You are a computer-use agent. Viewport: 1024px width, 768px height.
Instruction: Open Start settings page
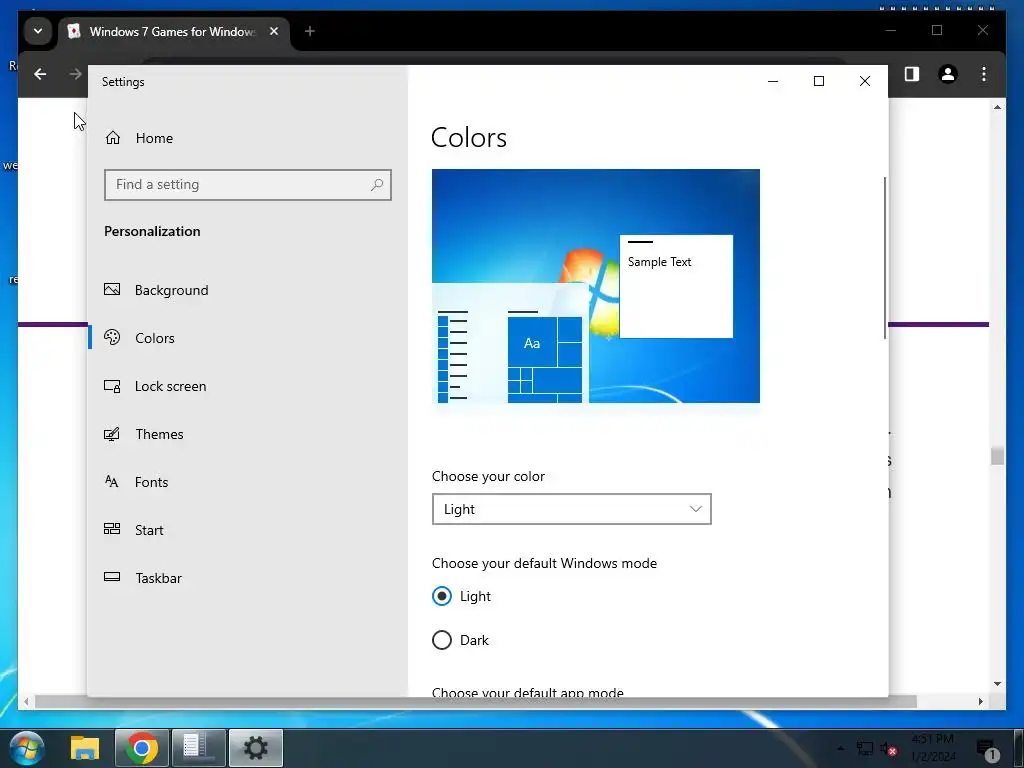click(149, 530)
